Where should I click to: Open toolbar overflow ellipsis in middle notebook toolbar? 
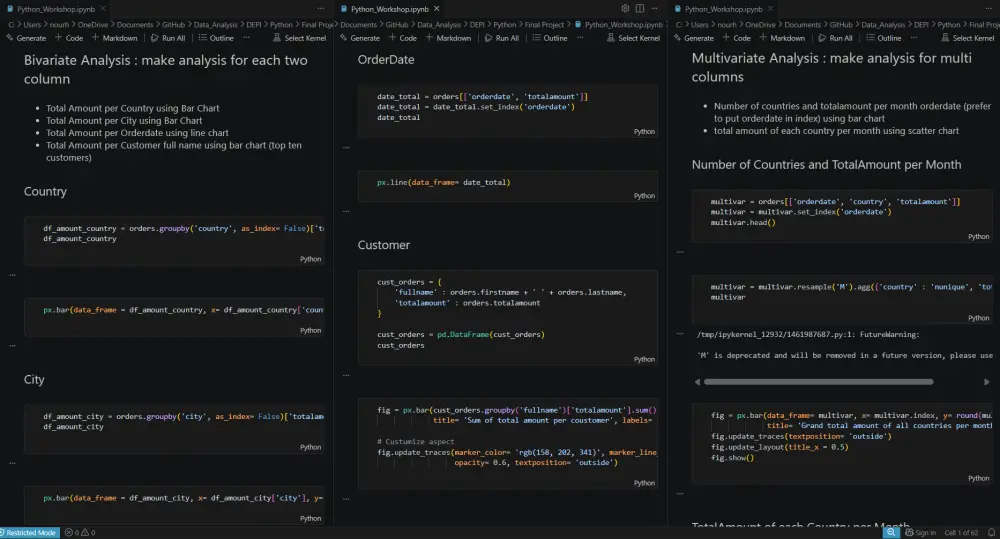click(x=580, y=38)
